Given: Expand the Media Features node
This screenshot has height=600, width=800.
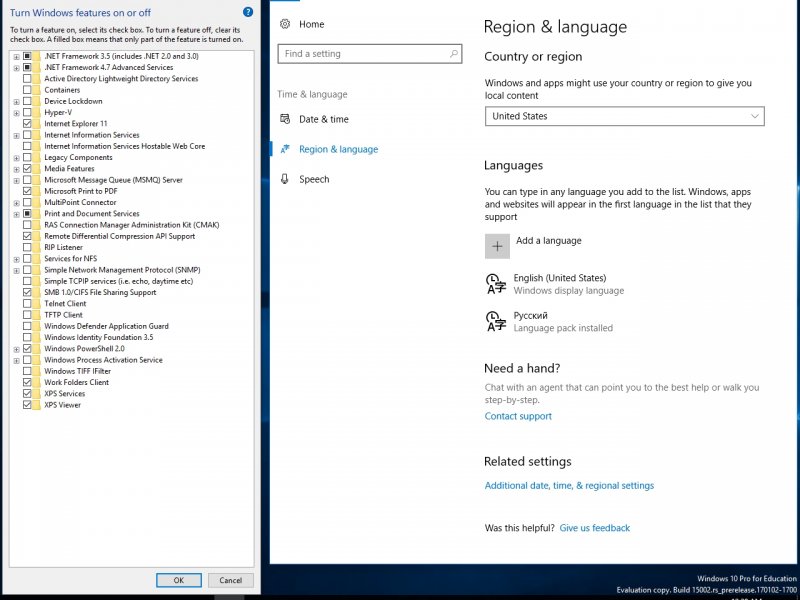Looking at the screenshot, I should pyautogui.click(x=16, y=169).
